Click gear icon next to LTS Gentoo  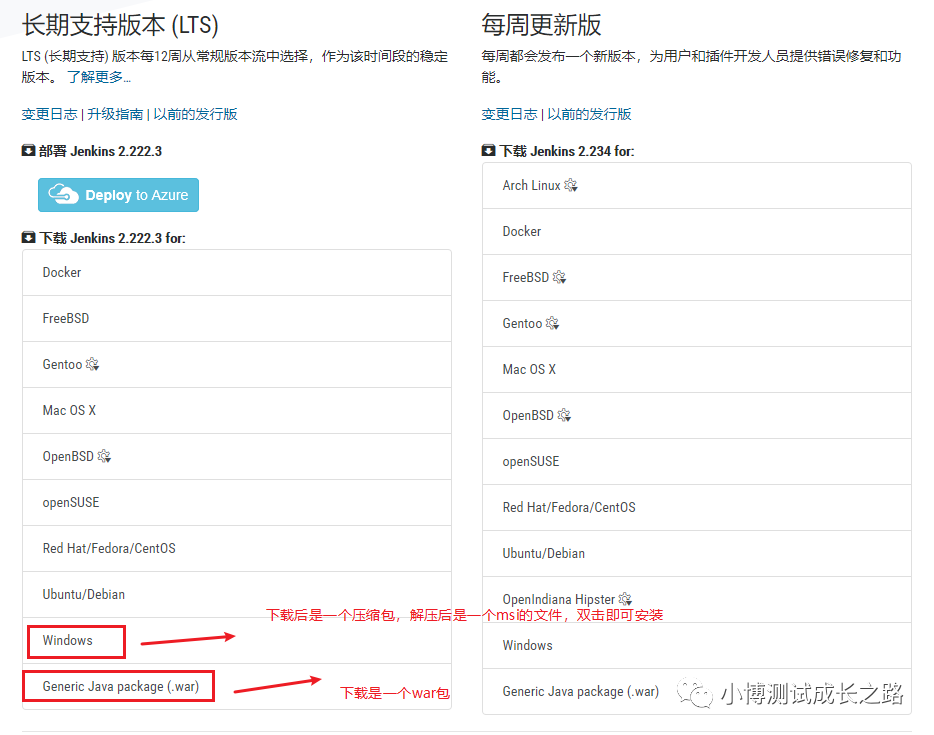pyautogui.click(x=92, y=364)
